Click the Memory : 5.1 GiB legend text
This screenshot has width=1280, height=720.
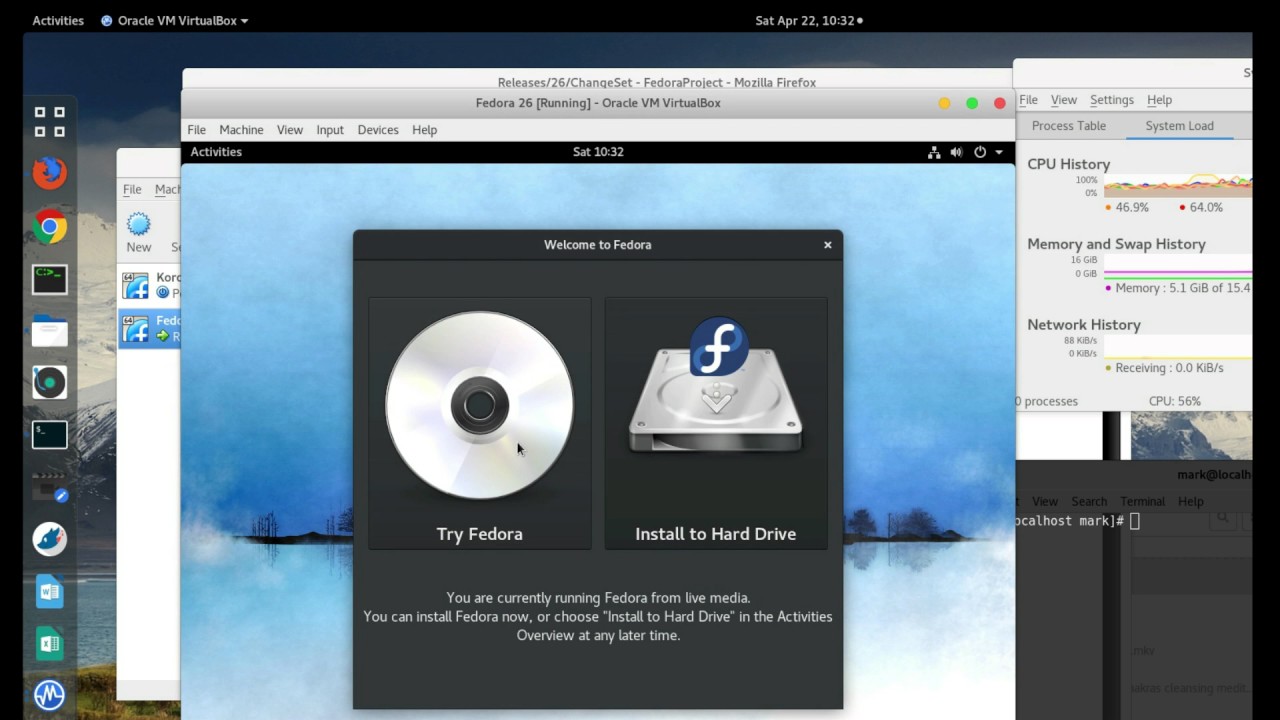[x=1183, y=288]
